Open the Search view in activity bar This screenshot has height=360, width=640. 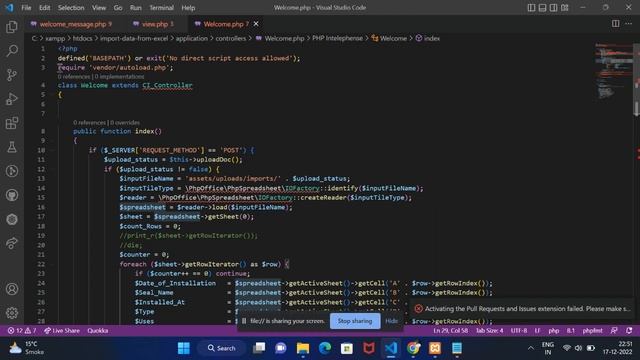tap(12, 51)
